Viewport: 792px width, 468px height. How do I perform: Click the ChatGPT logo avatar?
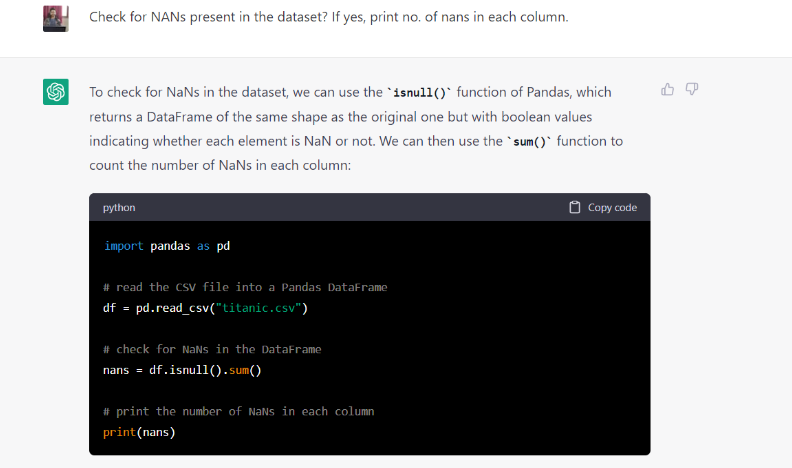(x=56, y=92)
